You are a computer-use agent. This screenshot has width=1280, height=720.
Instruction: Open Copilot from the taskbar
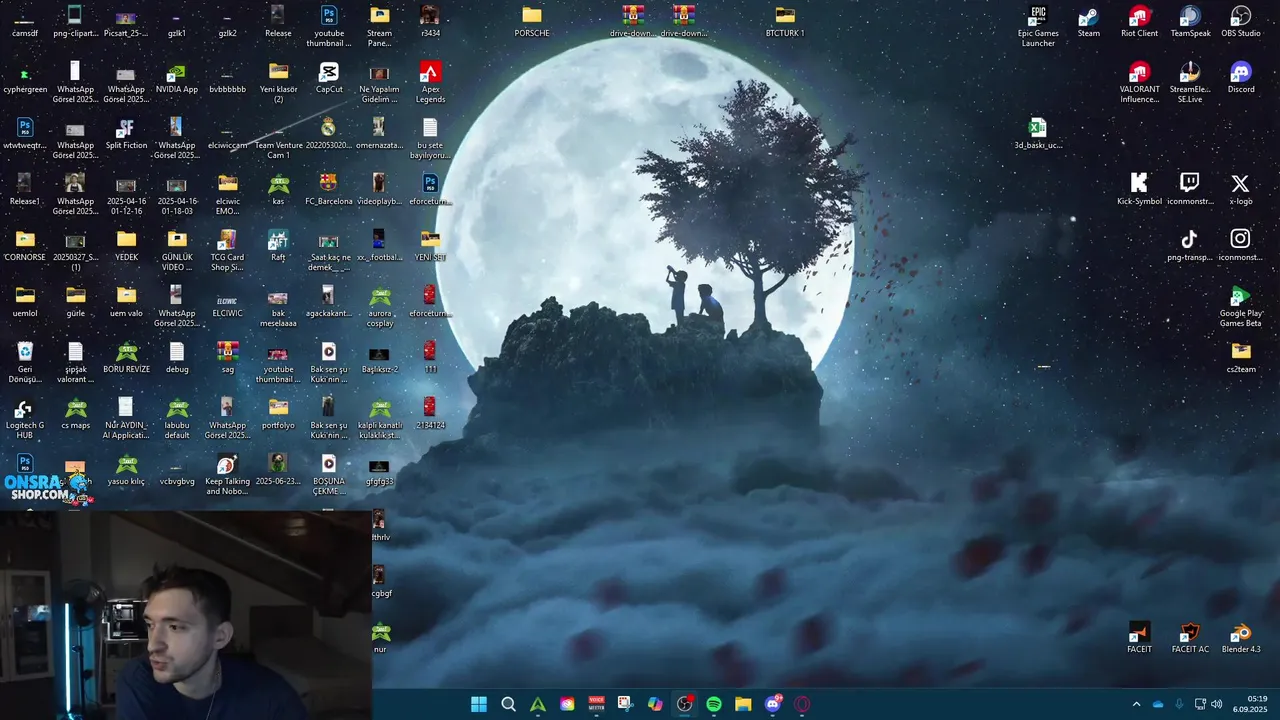click(655, 704)
